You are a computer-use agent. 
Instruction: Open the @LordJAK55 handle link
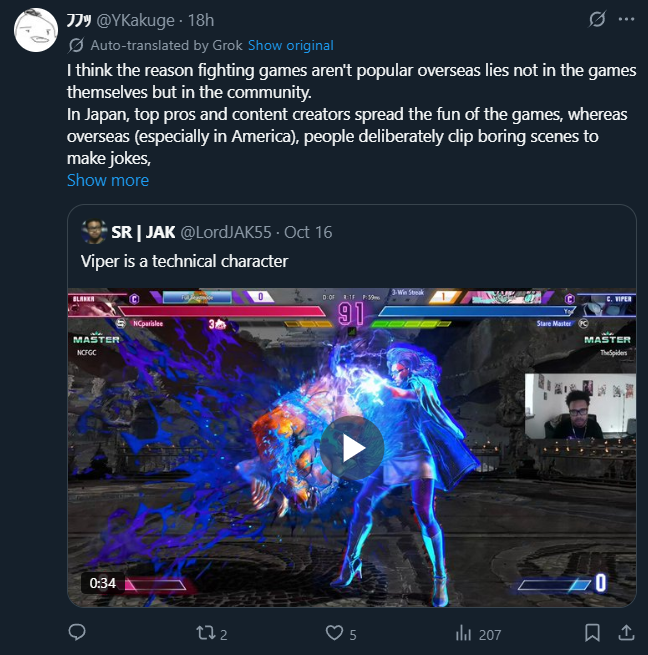point(226,232)
